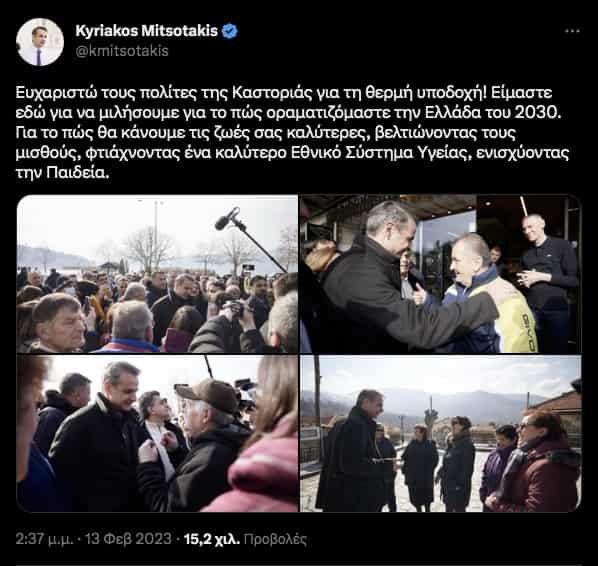Click the boom microphone in first photo
This screenshot has width=598, height=566.
250,238
